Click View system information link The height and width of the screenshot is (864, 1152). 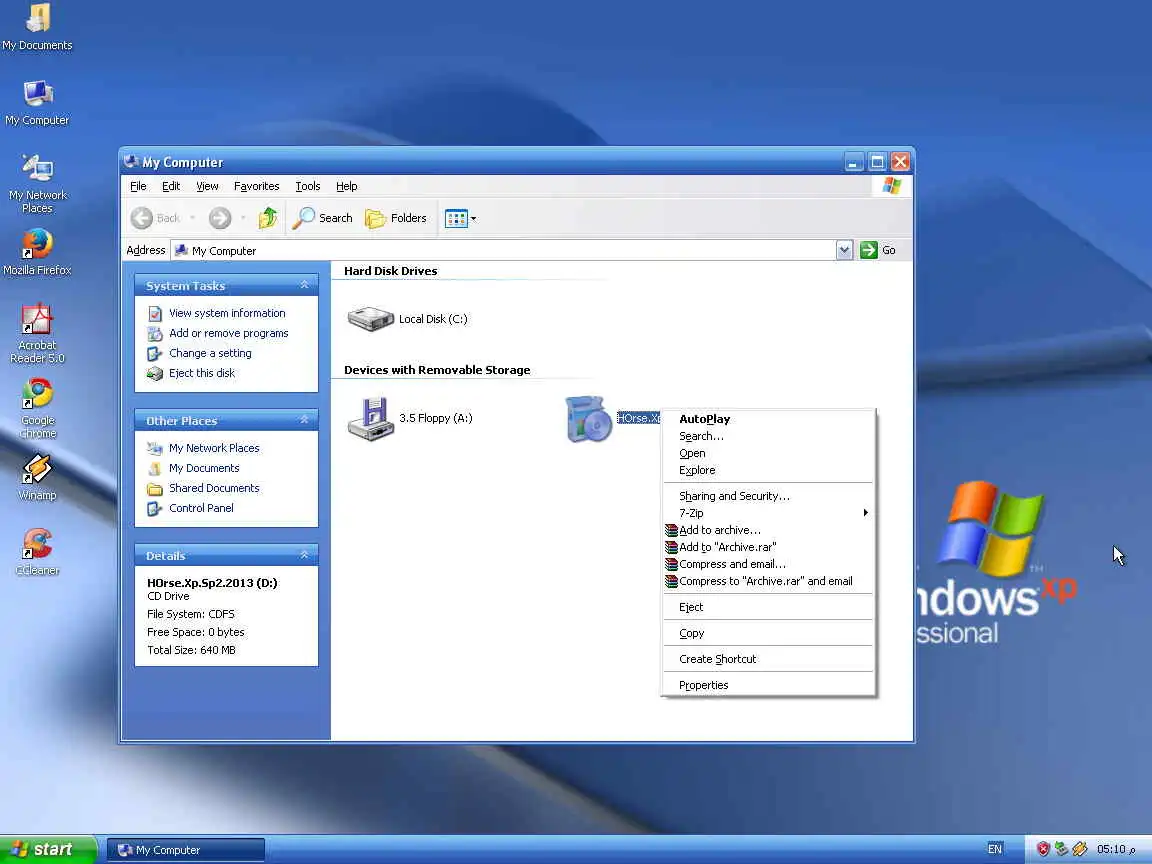click(x=227, y=313)
